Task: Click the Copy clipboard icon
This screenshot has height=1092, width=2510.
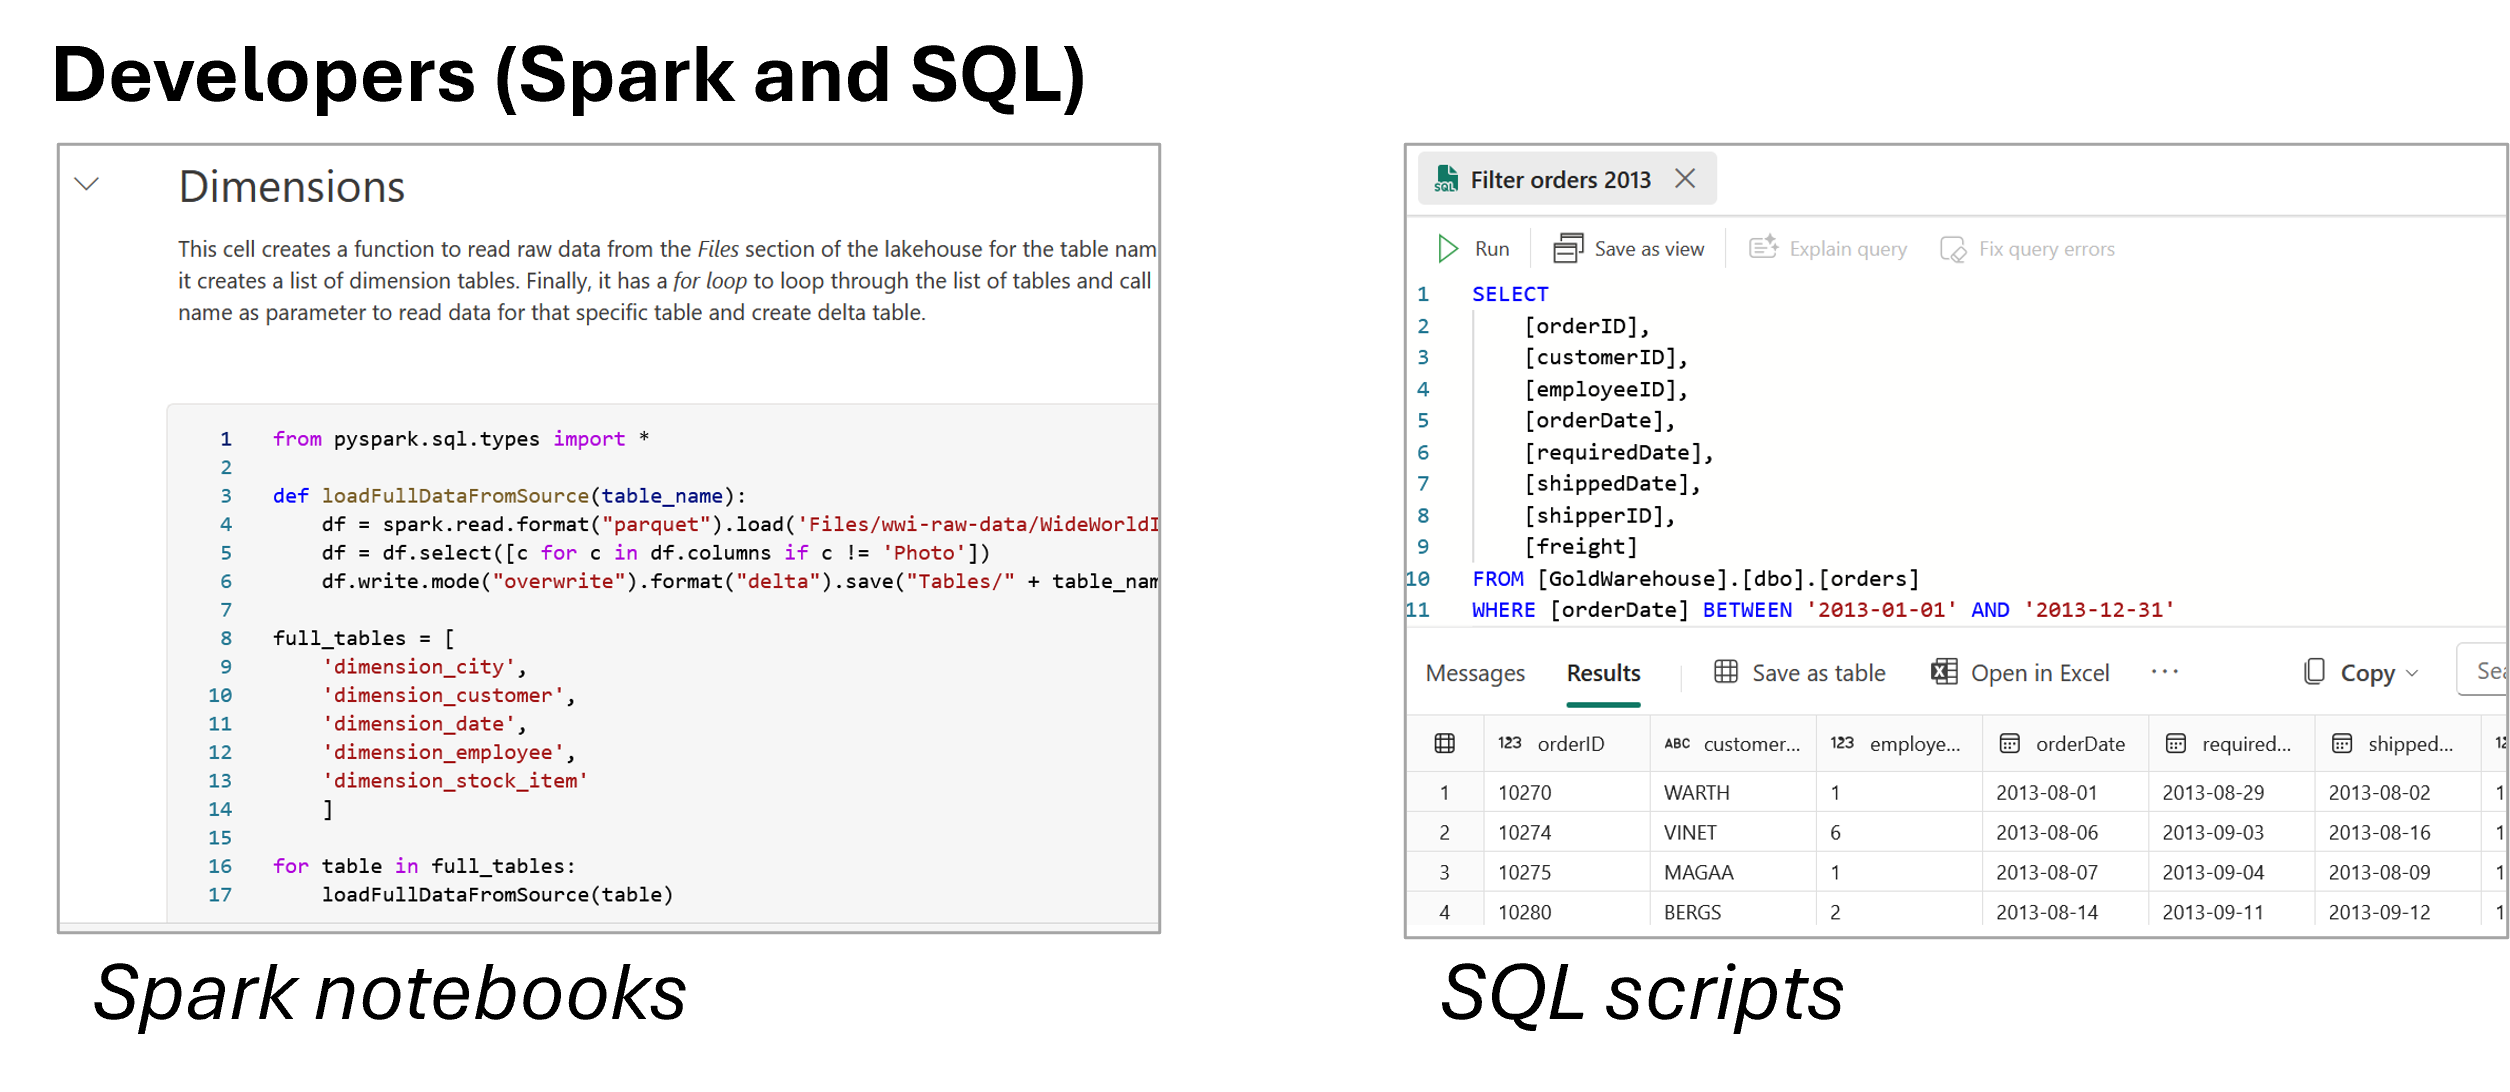Action: pos(2314,672)
